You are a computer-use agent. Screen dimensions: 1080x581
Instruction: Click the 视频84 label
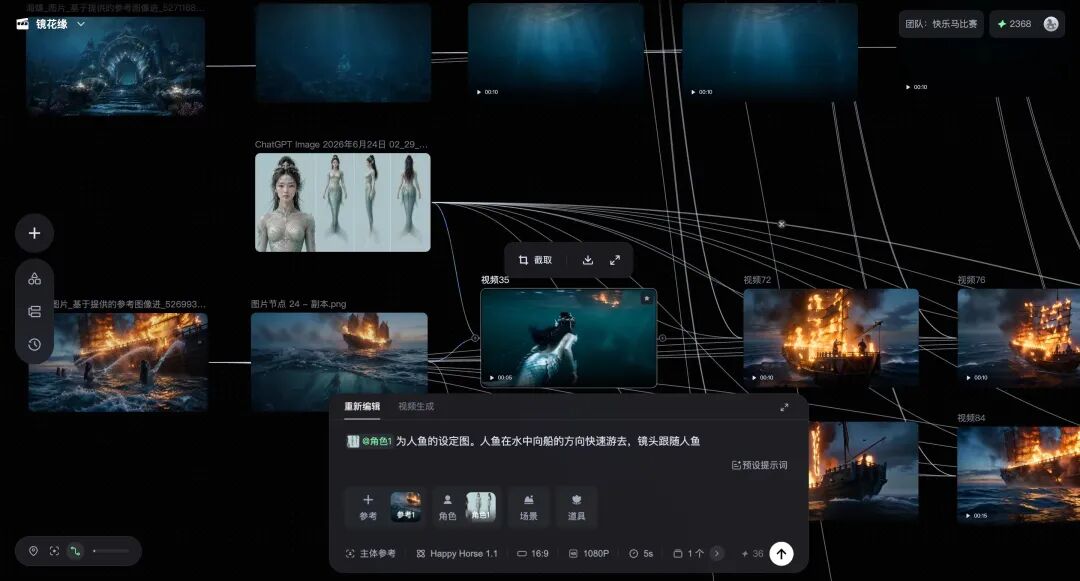[971, 418]
